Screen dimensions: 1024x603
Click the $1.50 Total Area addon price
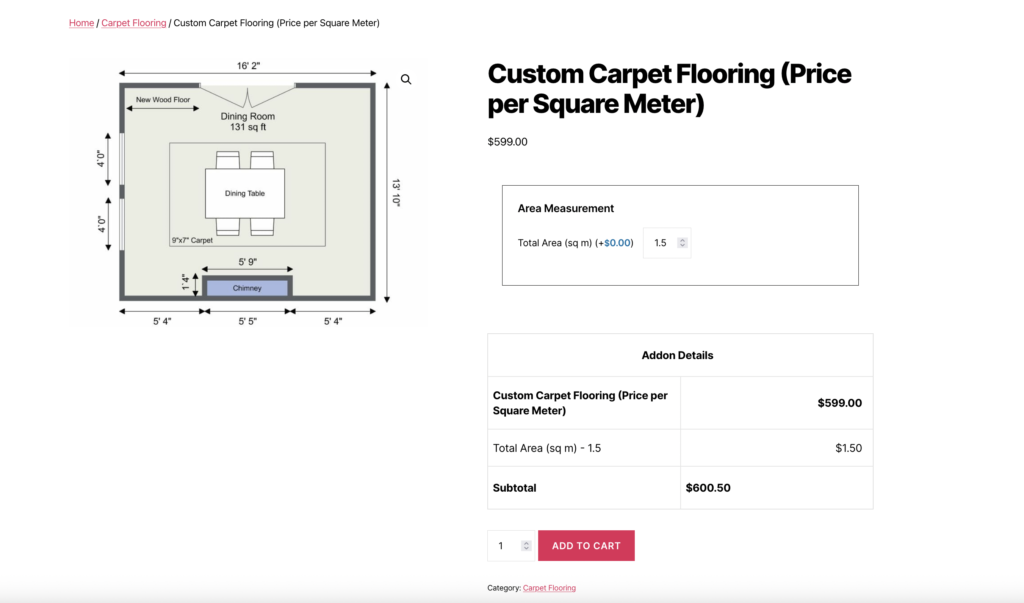(x=848, y=448)
